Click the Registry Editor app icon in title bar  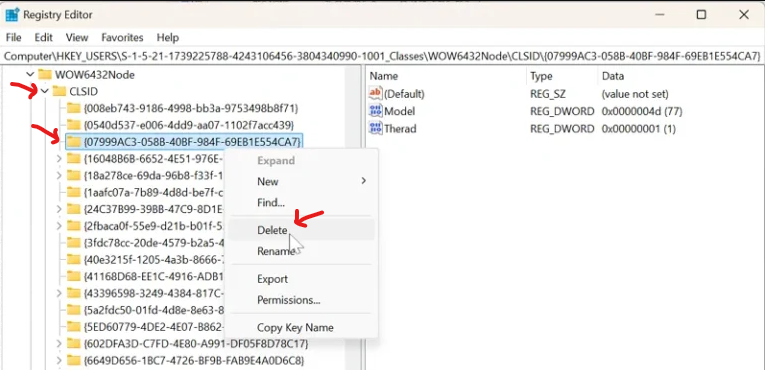(x=12, y=15)
